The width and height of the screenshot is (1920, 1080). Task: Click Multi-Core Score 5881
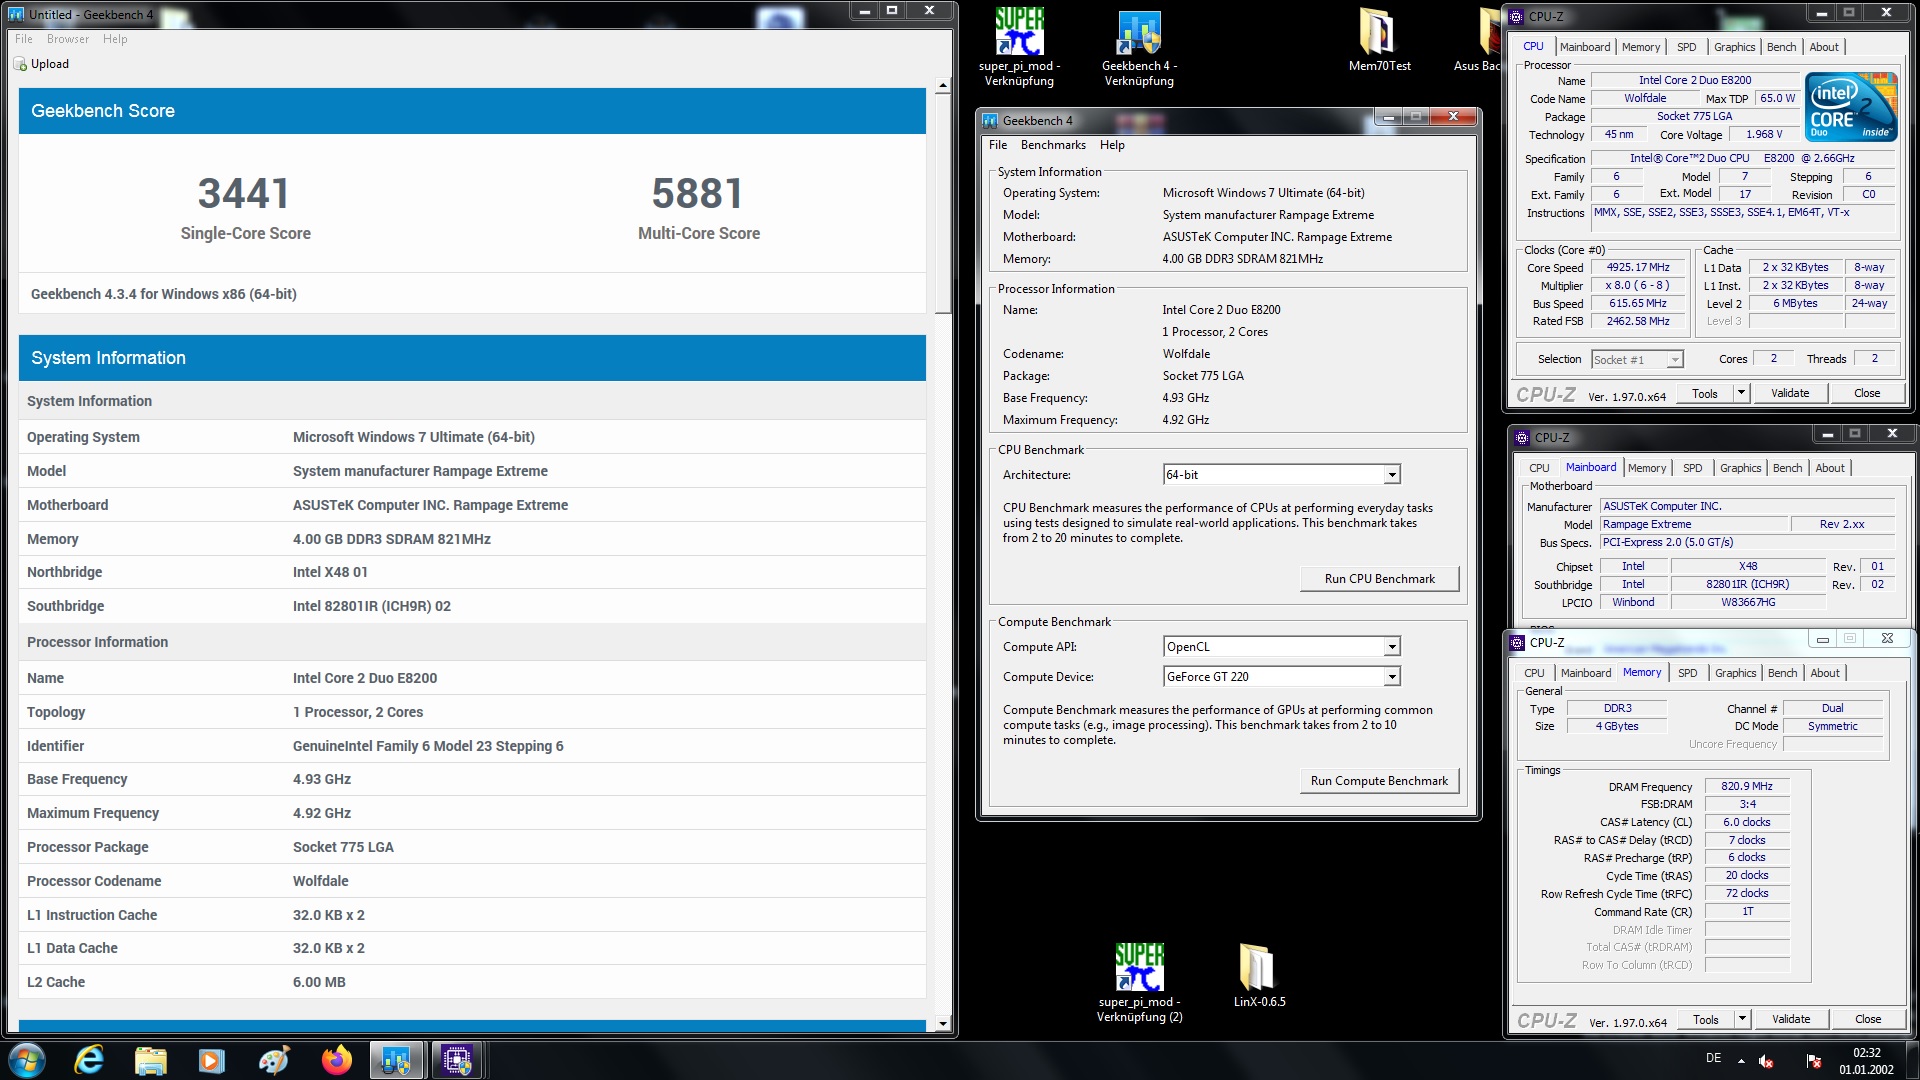[x=698, y=193]
